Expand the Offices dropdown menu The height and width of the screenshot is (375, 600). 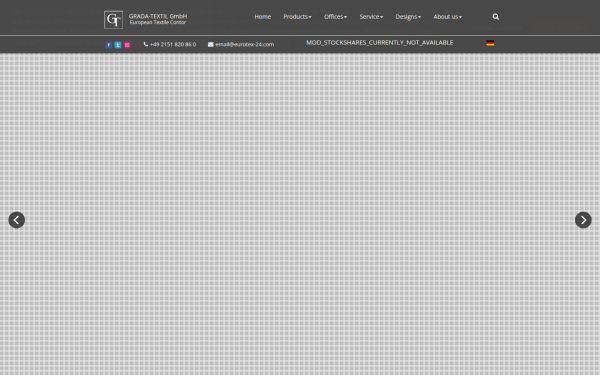pyautogui.click(x=335, y=17)
